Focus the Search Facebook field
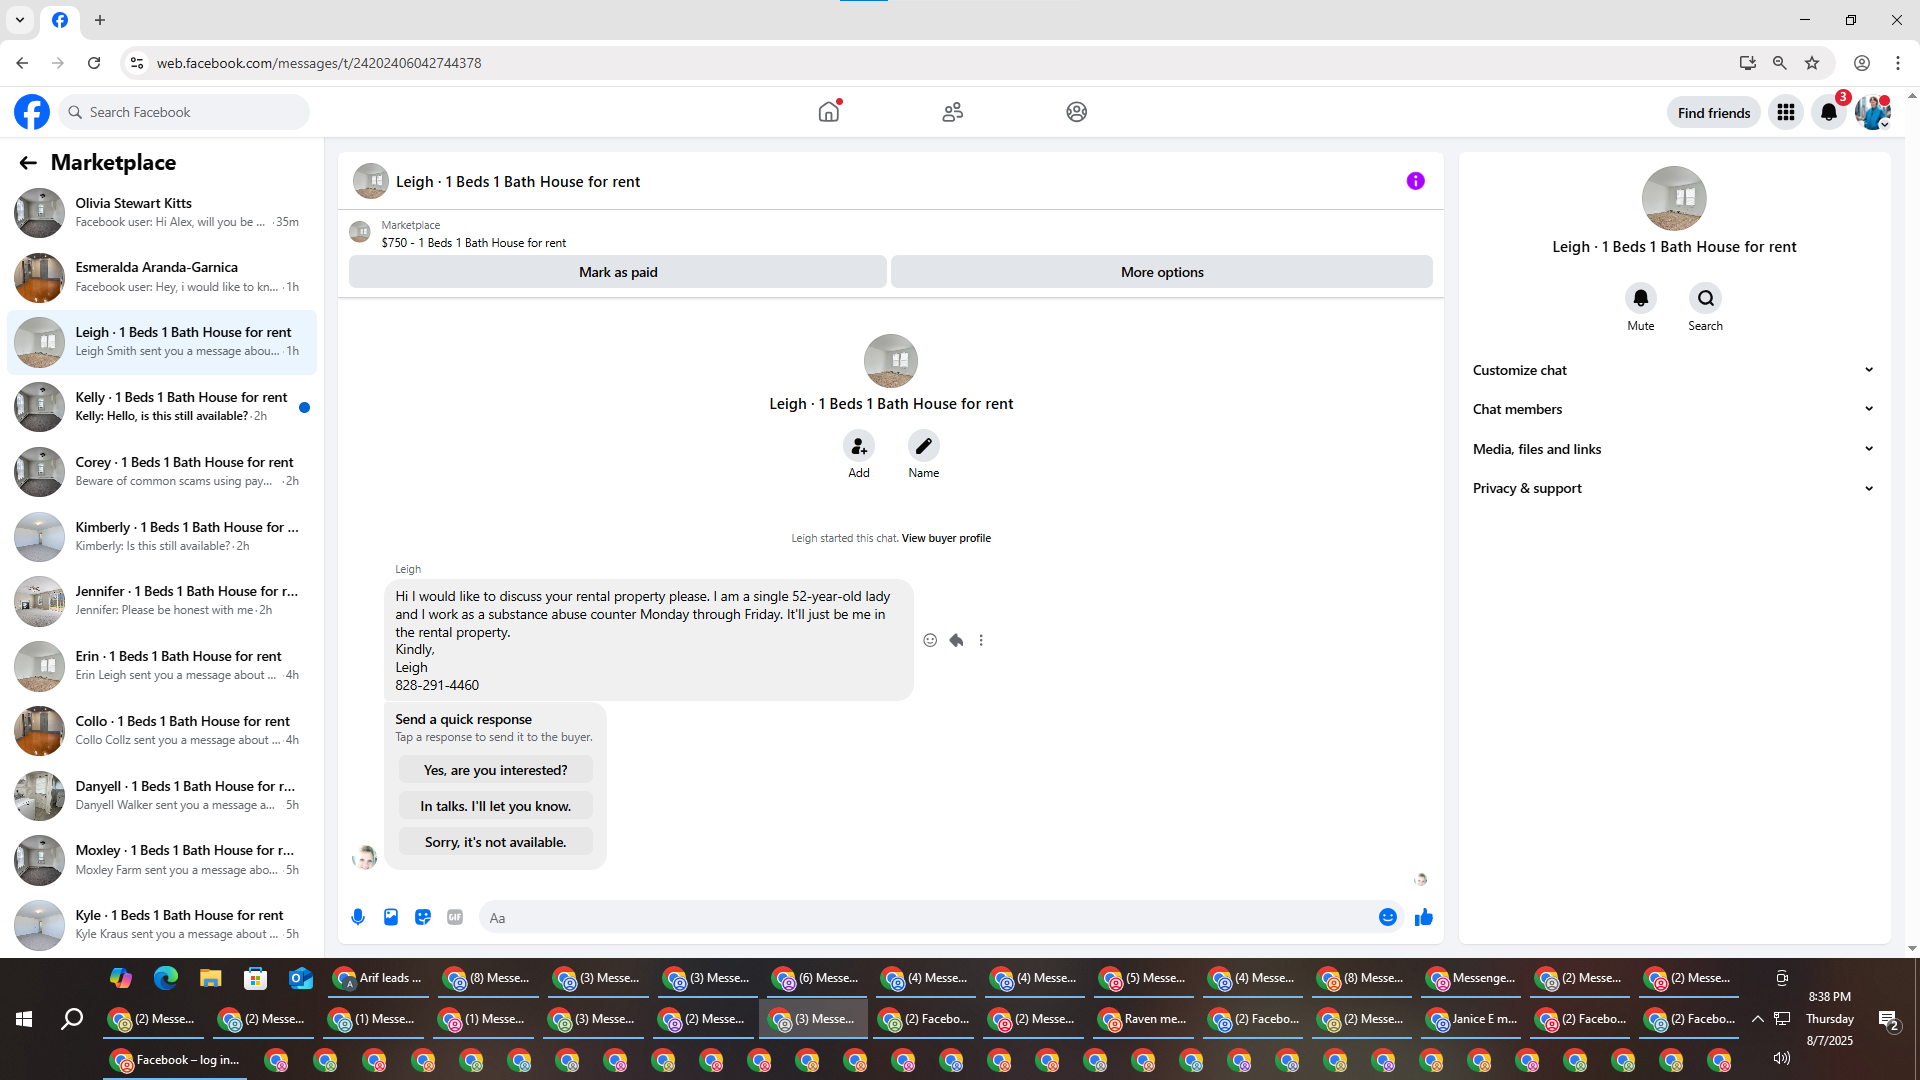The width and height of the screenshot is (1920, 1080). [x=184, y=112]
